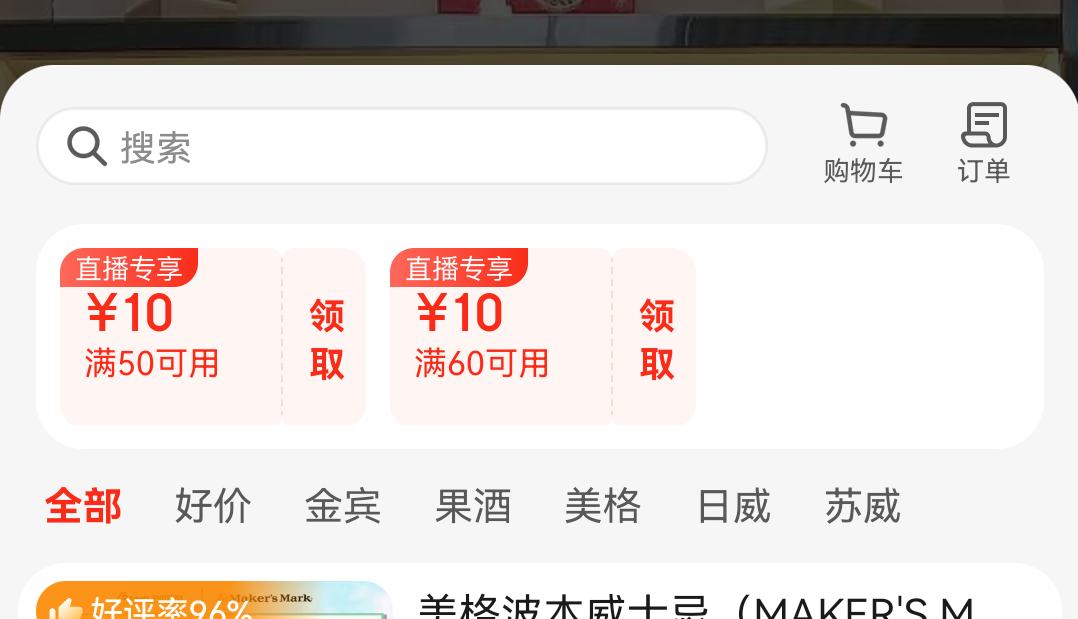This screenshot has width=1078, height=619.
Task: Open the 果酒 category tab
Action: pyautogui.click(x=473, y=506)
